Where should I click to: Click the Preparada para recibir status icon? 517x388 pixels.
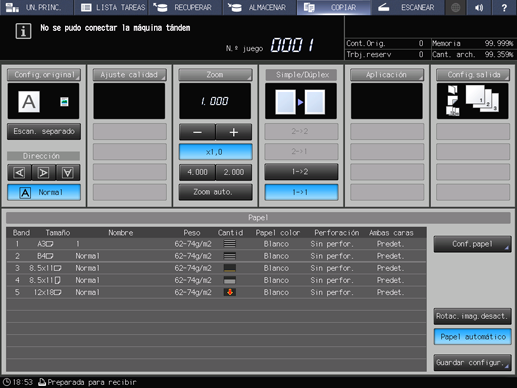(42, 382)
